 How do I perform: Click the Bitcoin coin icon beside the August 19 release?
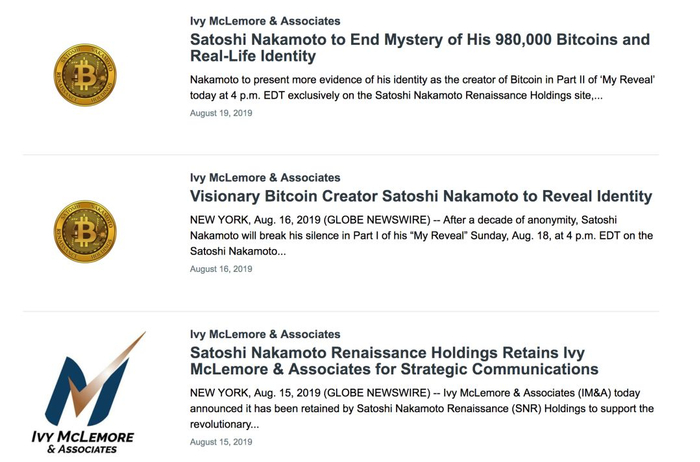(x=85, y=75)
